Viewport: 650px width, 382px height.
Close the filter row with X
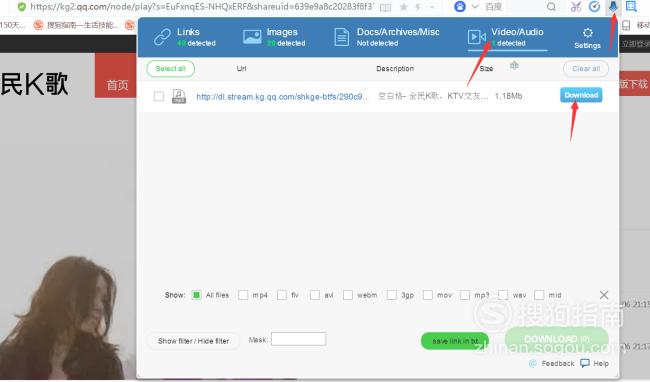[604, 295]
